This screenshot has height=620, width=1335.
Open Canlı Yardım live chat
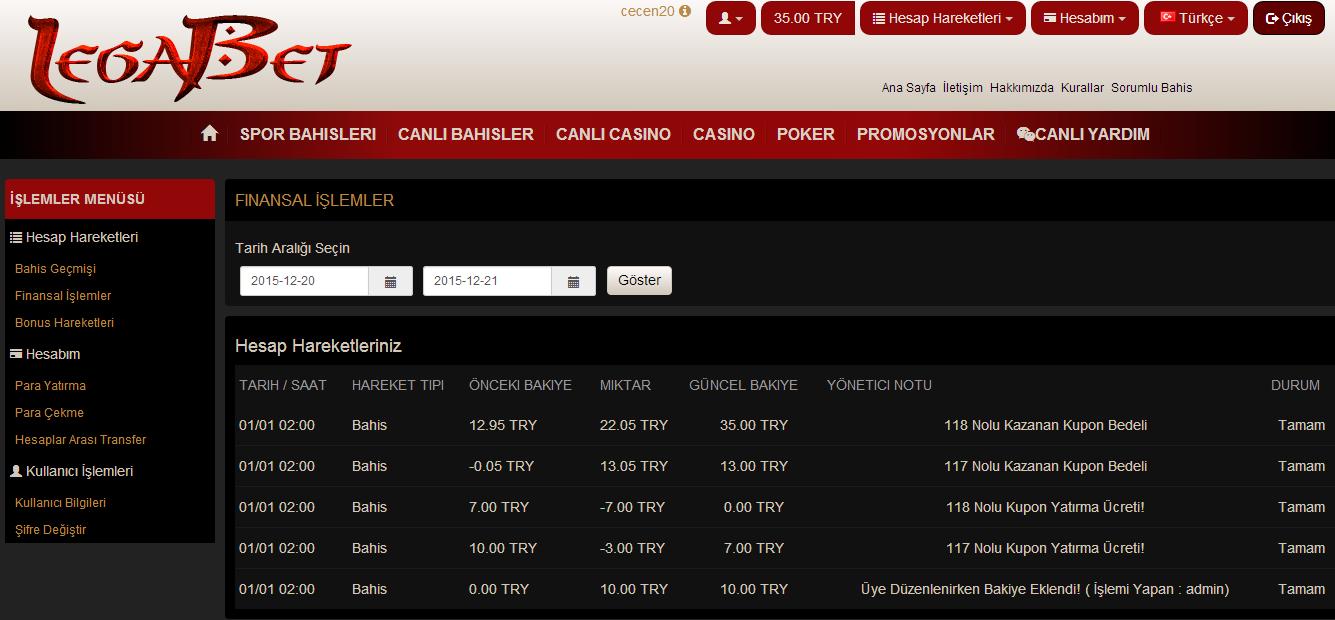coord(1083,134)
